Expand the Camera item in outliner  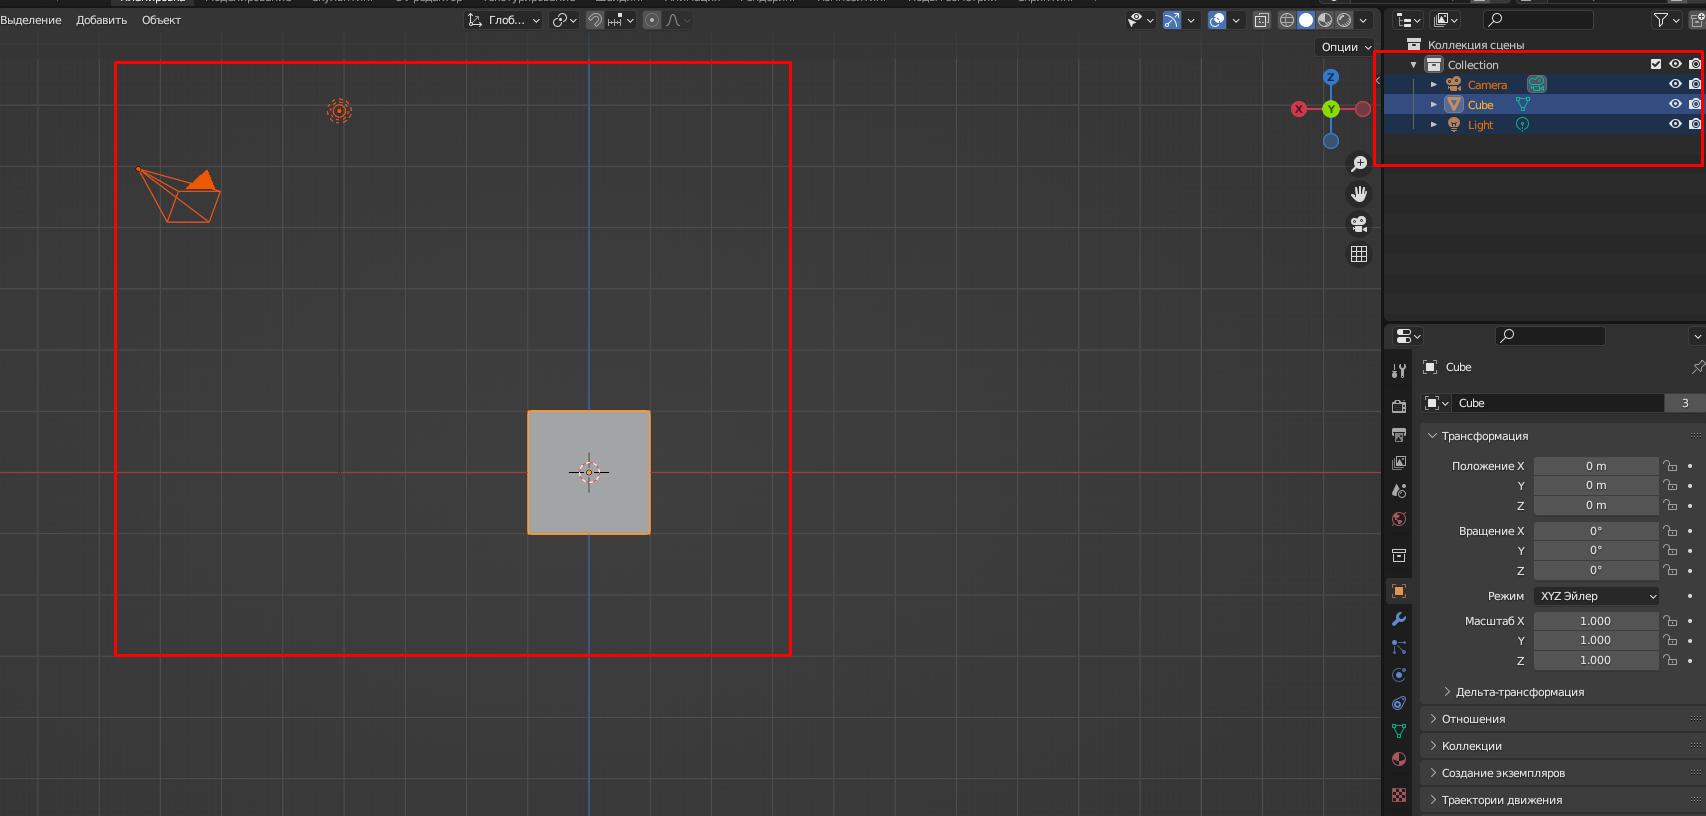click(x=1433, y=85)
